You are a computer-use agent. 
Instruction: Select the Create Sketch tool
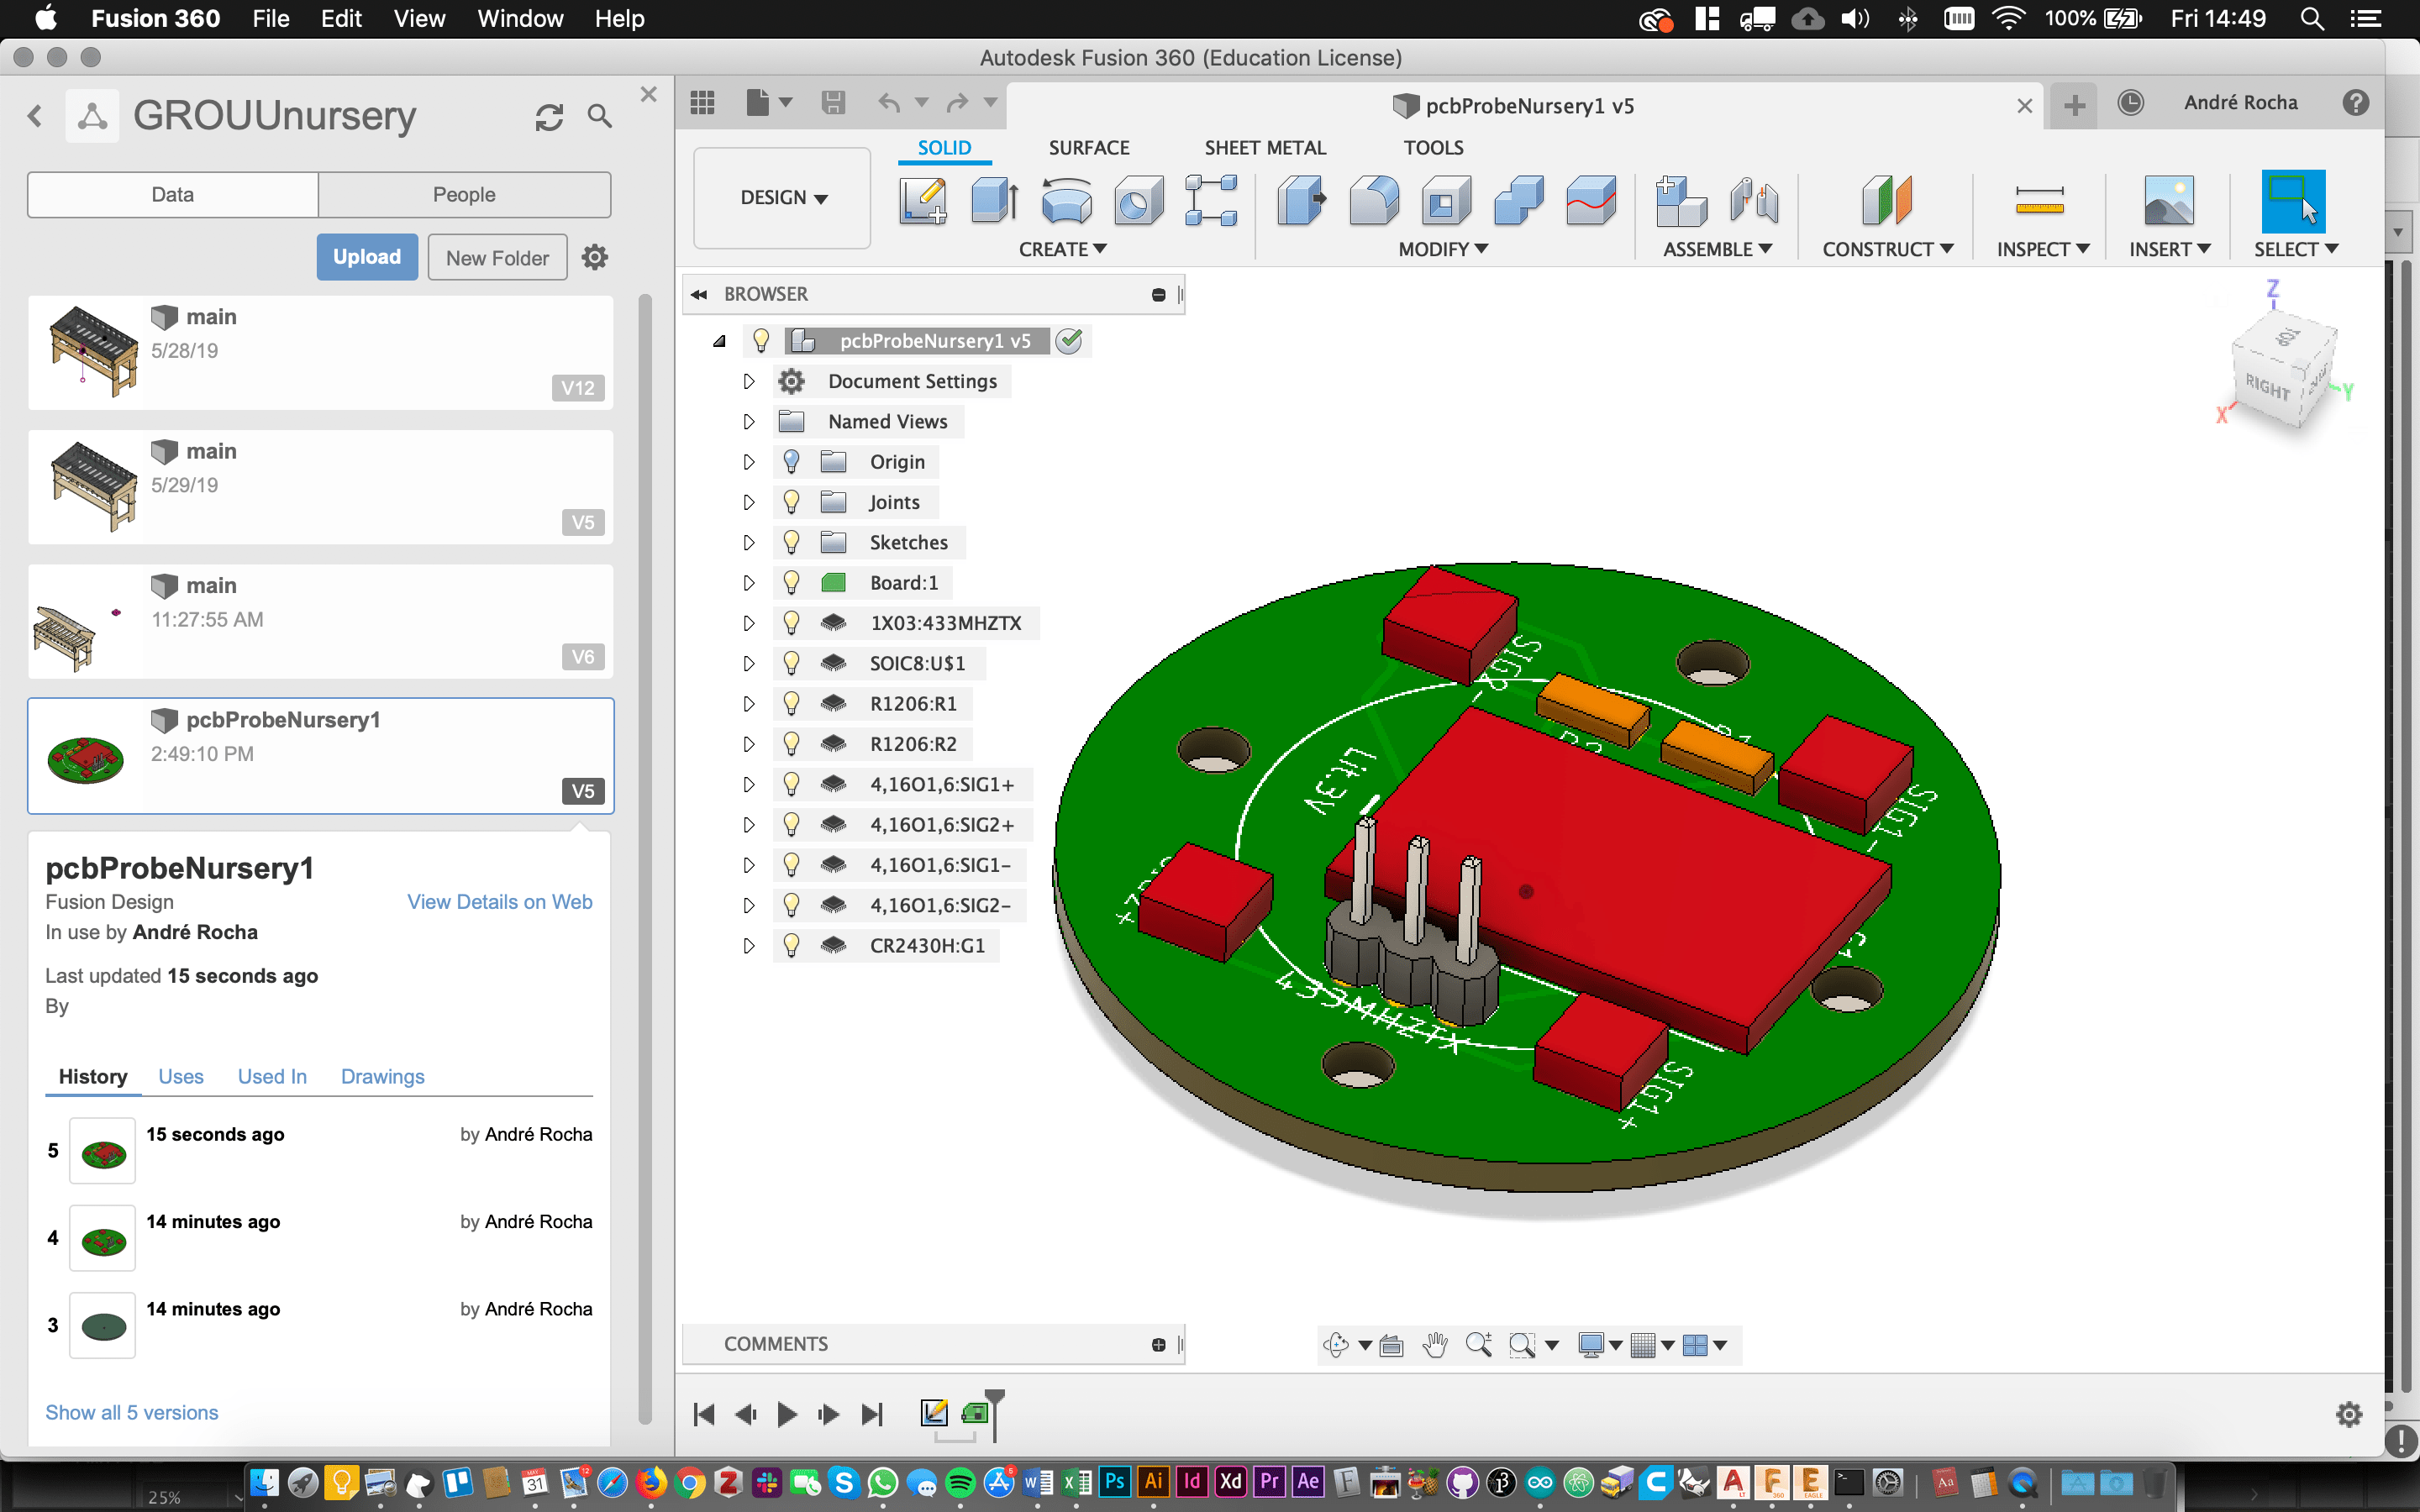point(922,200)
